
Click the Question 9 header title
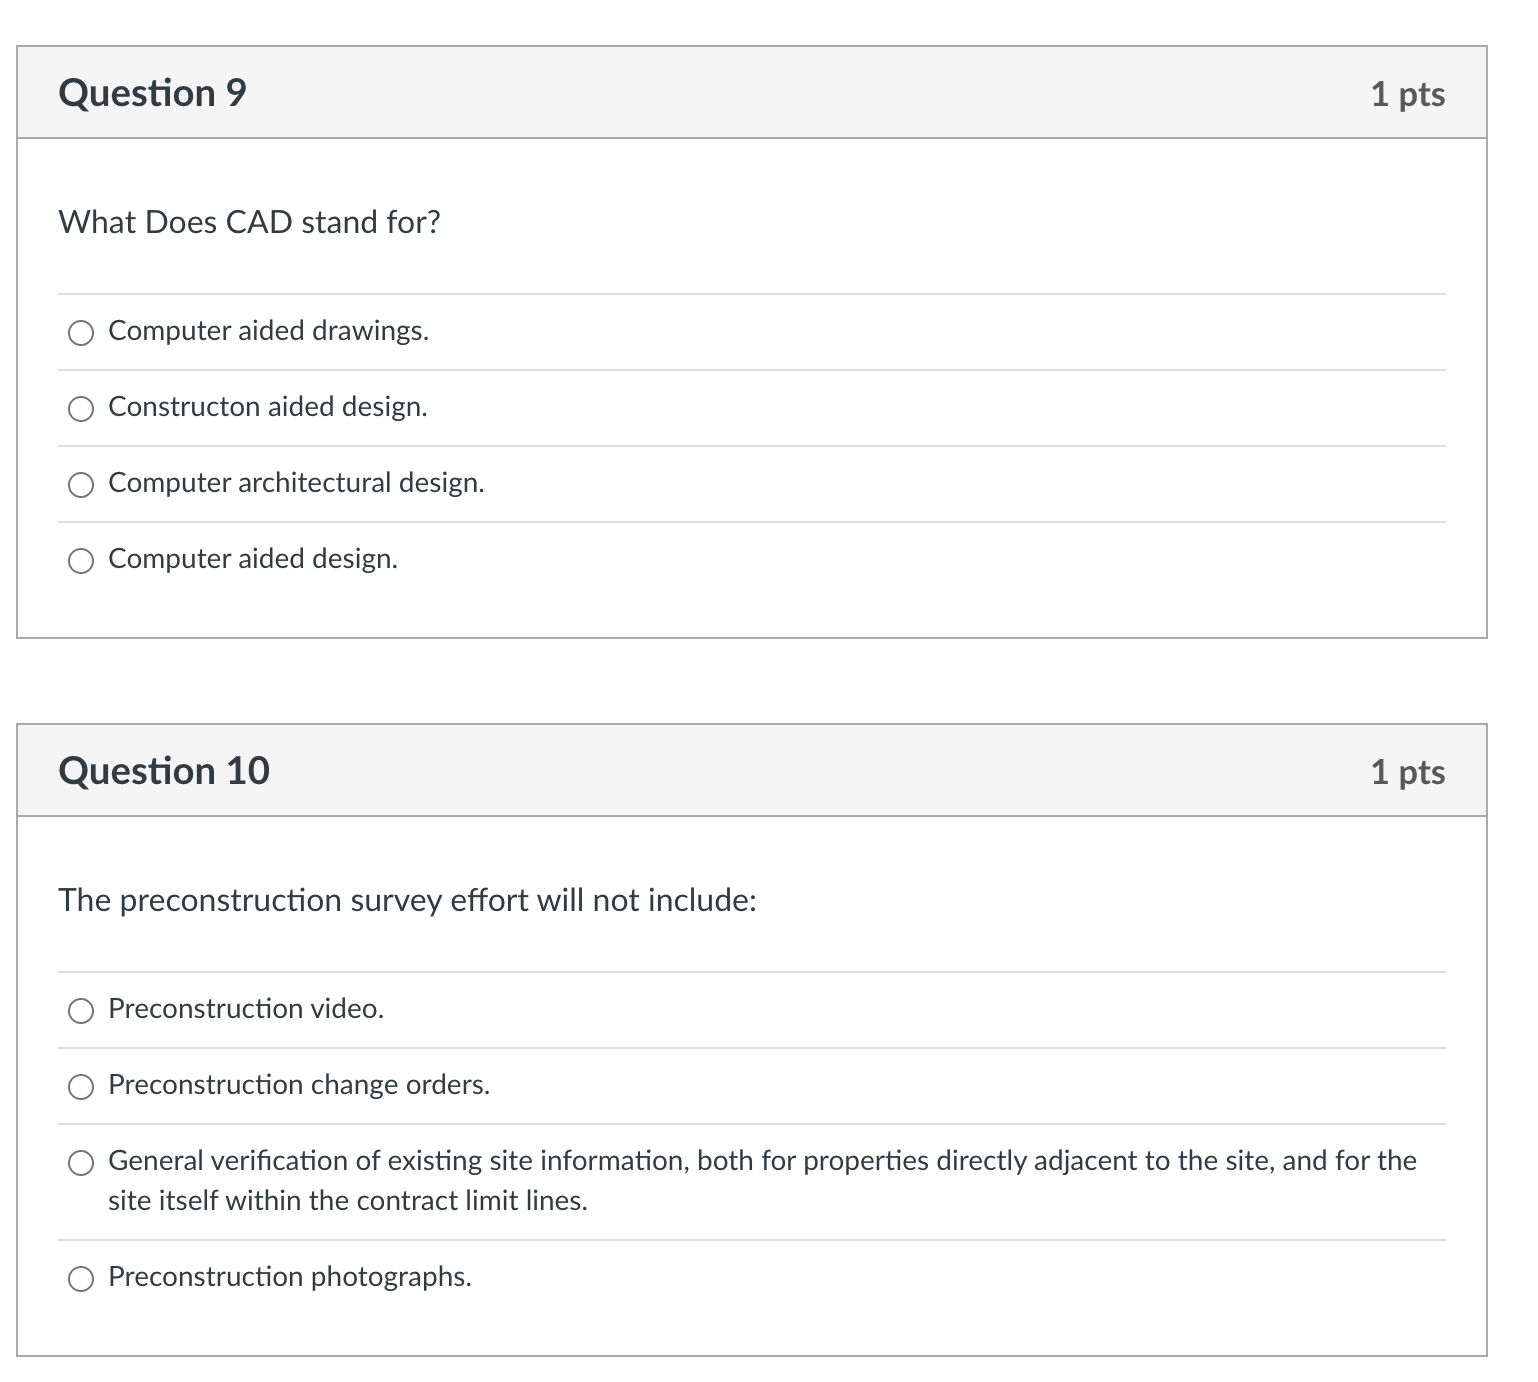(152, 93)
